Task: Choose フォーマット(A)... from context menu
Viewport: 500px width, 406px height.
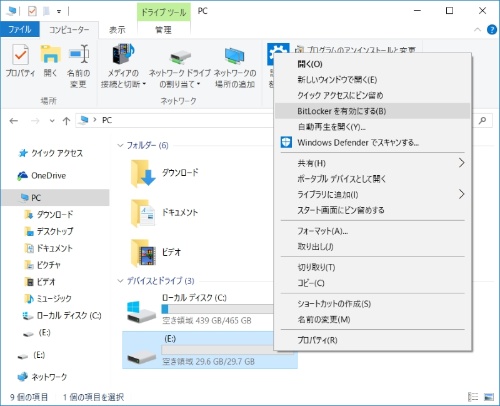Action: [x=373, y=231]
